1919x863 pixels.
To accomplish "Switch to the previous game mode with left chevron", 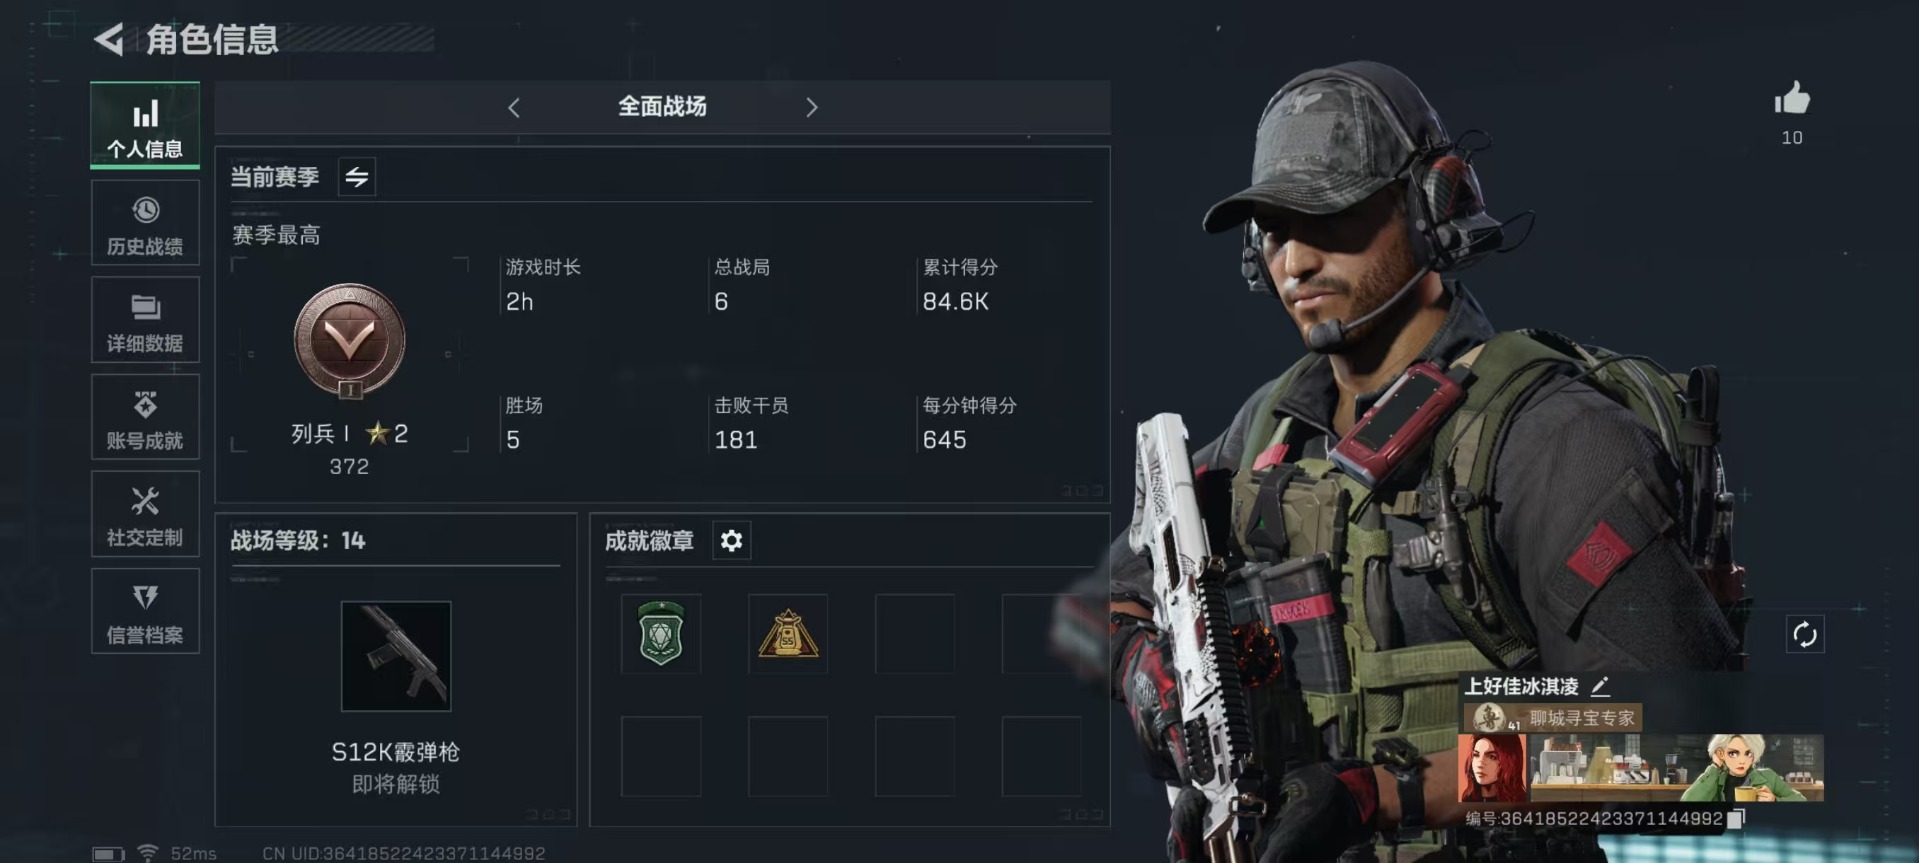I will click(514, 108).
